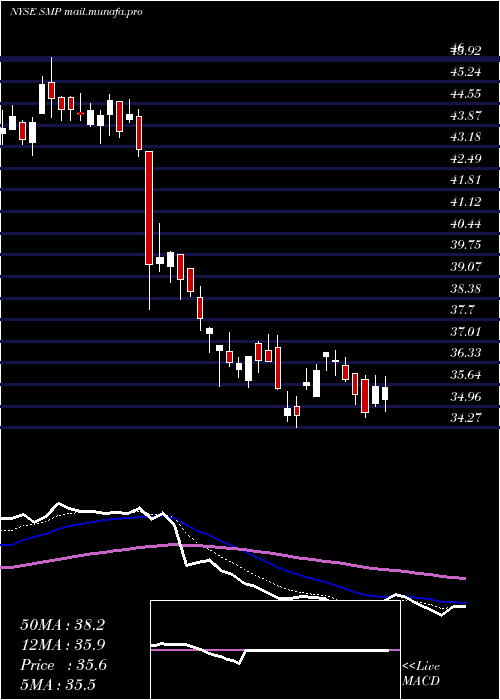Click the 50MA : 38.2 readout
The width and height of the screenshot is (500, 700).
[x=62, y=625]
